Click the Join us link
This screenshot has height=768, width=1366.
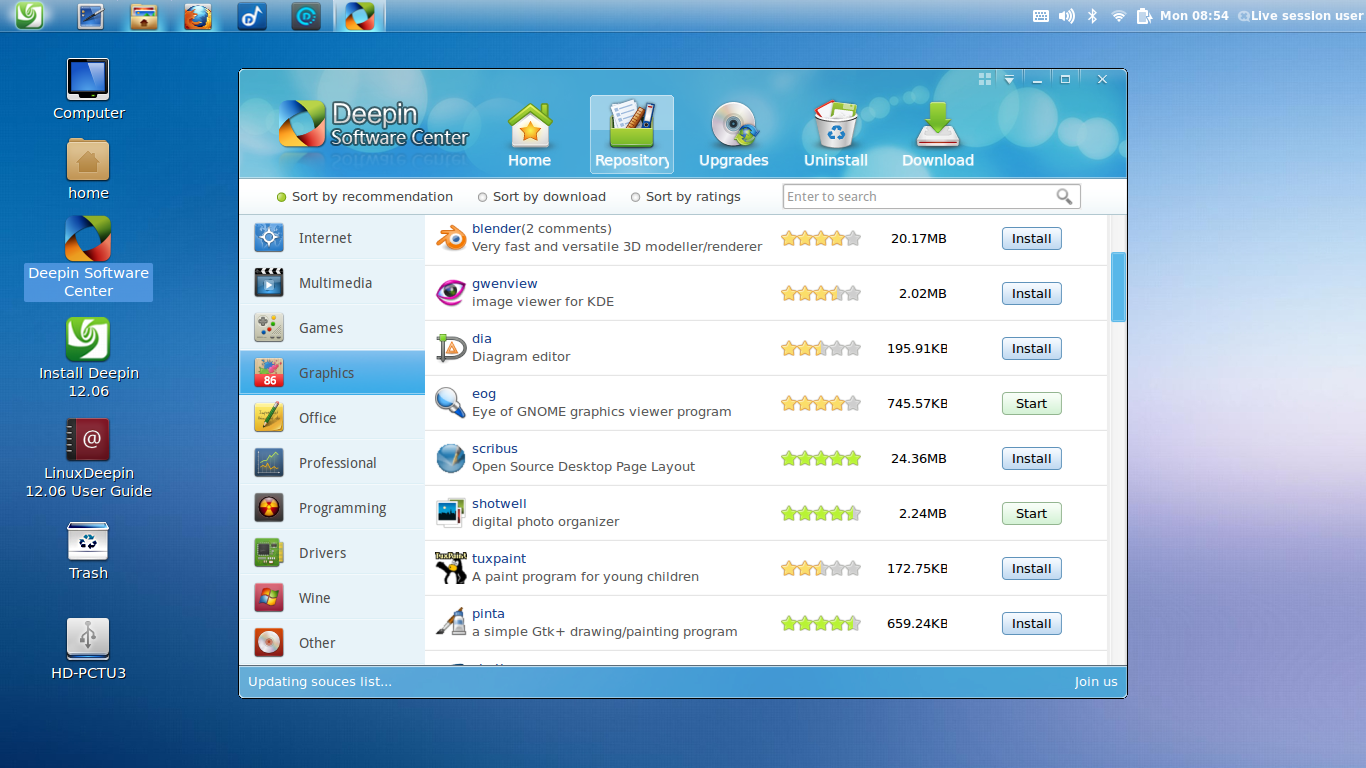[x=1096, y=682]
